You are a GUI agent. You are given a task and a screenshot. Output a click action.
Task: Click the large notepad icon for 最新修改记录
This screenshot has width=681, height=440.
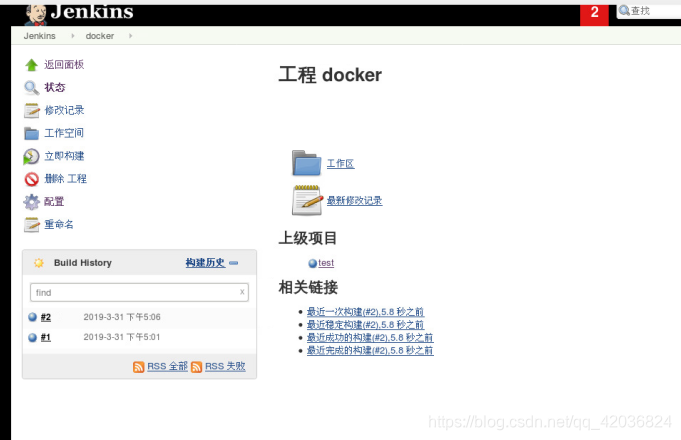[x=307, y=200]
